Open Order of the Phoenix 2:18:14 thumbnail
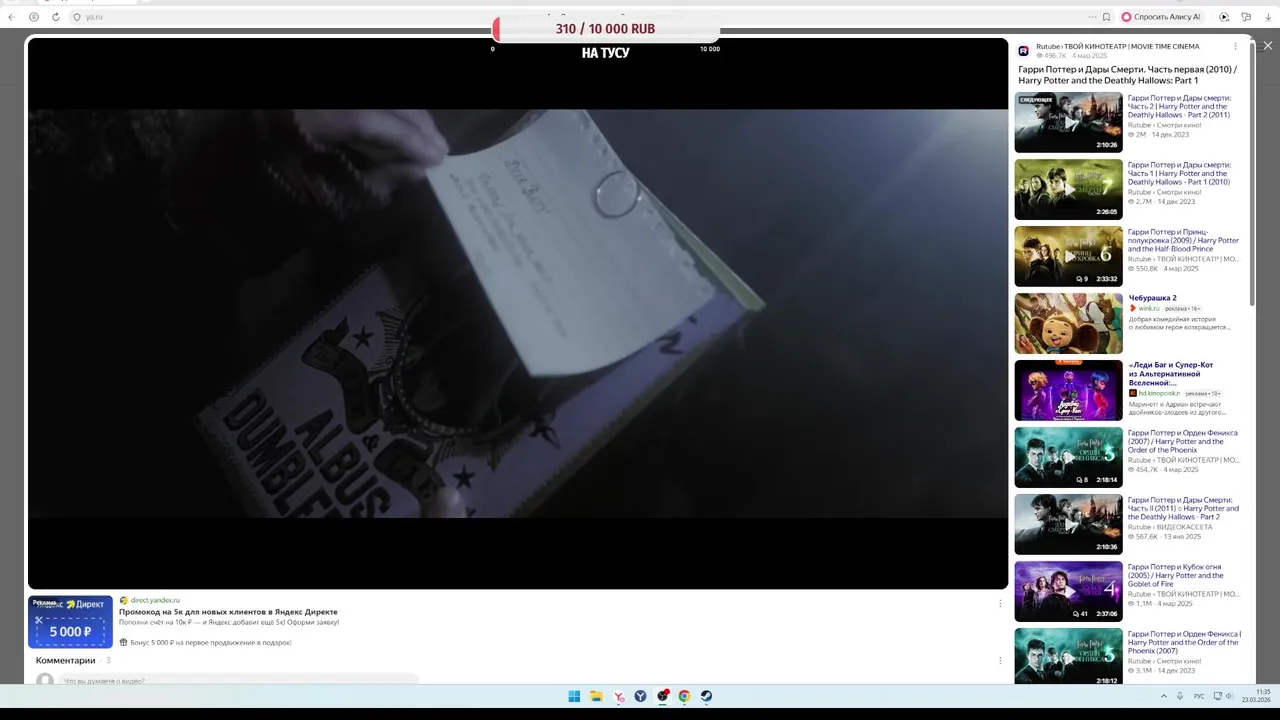The image size is (1280, 720). point(1068,457)
